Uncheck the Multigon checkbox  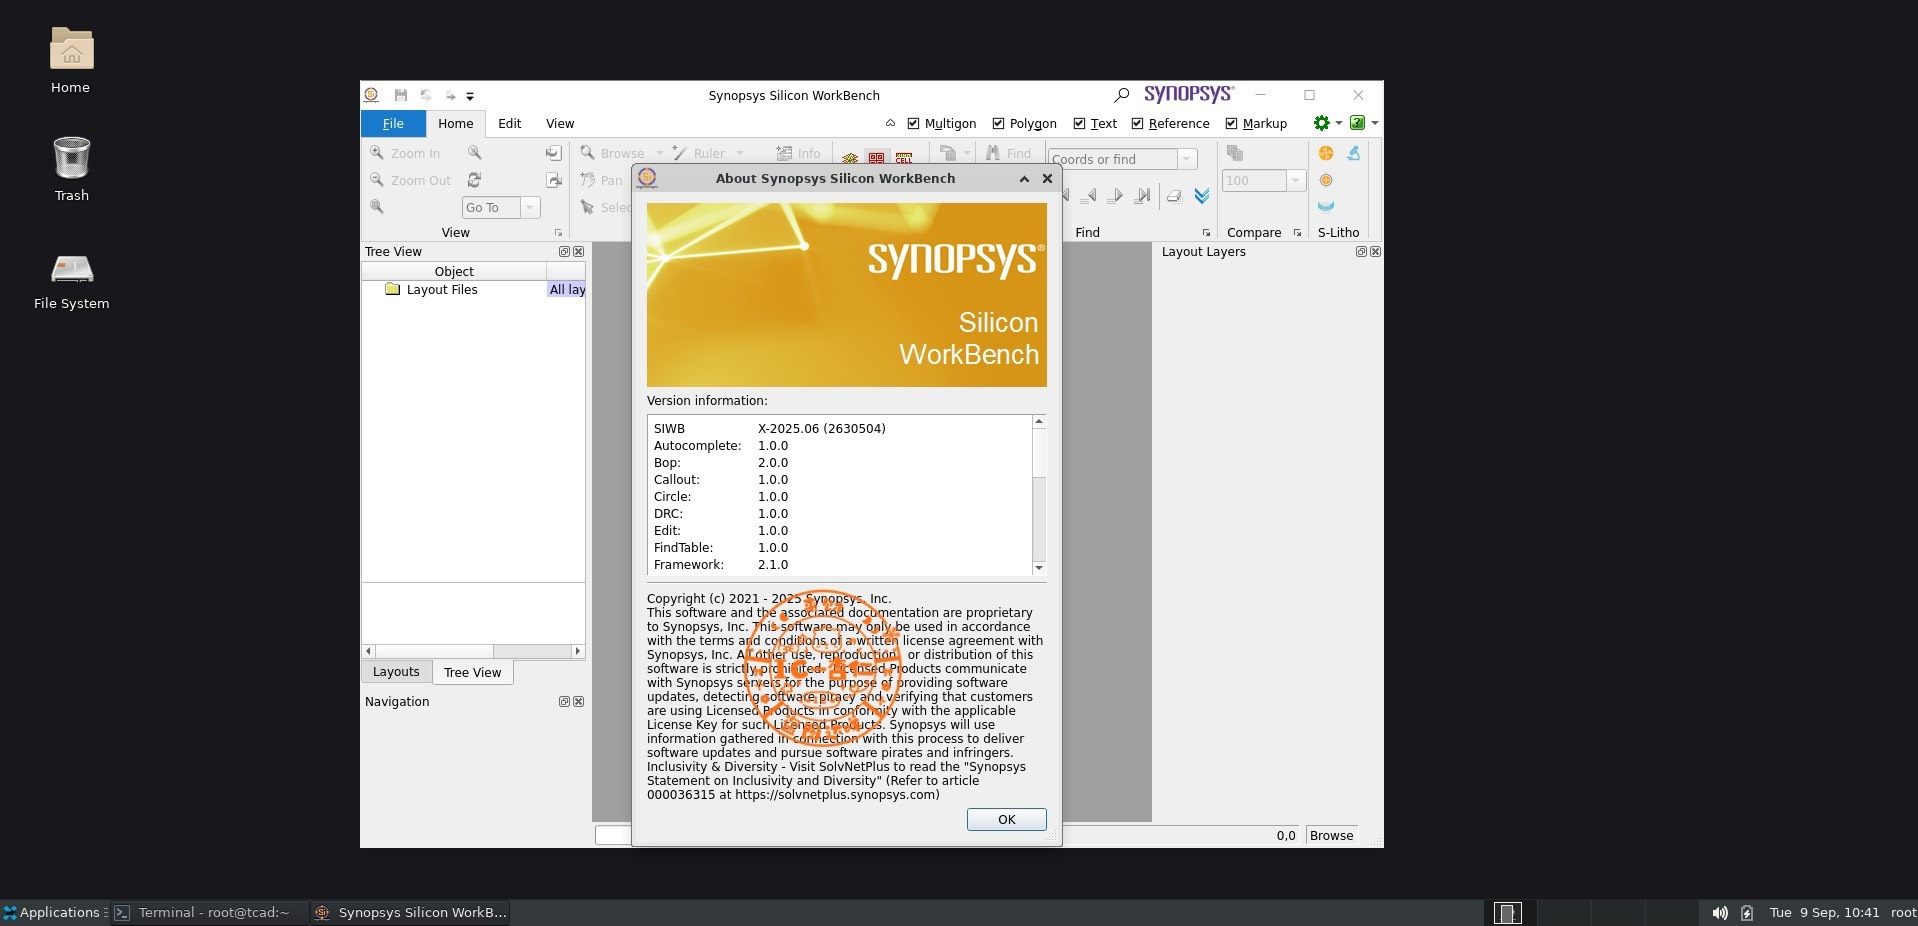[x=913, y=124]
